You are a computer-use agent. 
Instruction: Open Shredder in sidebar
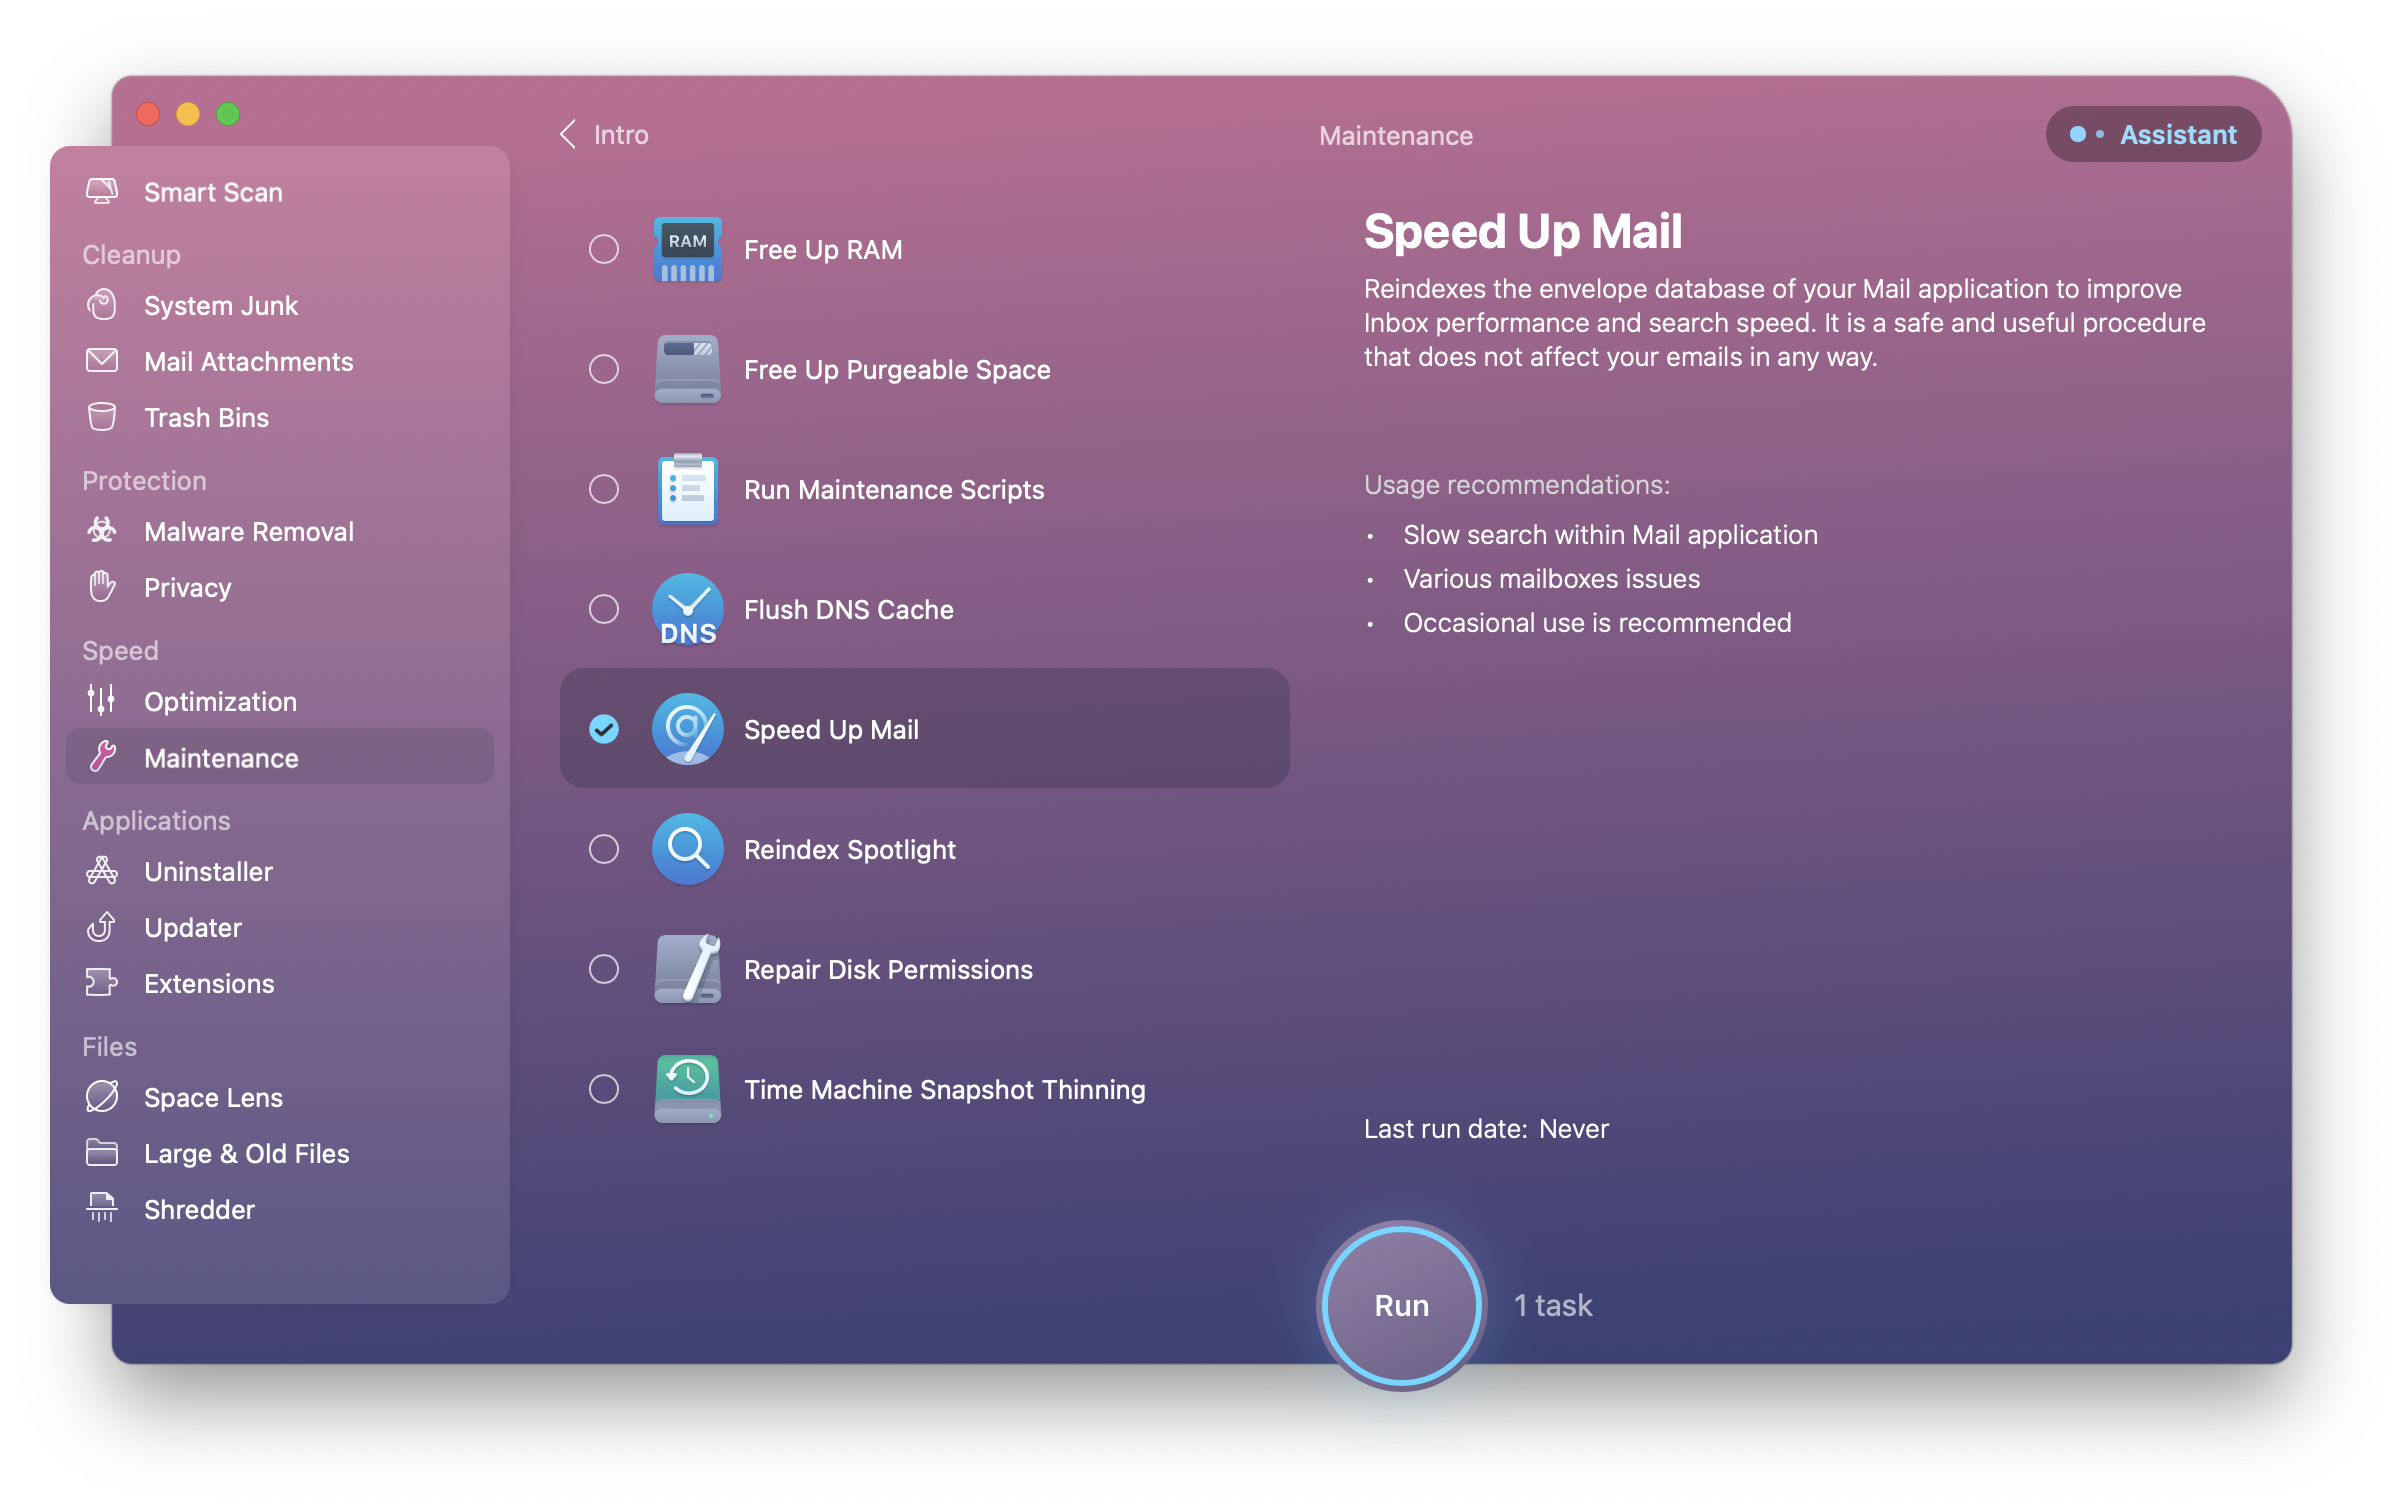(199, 1210)
